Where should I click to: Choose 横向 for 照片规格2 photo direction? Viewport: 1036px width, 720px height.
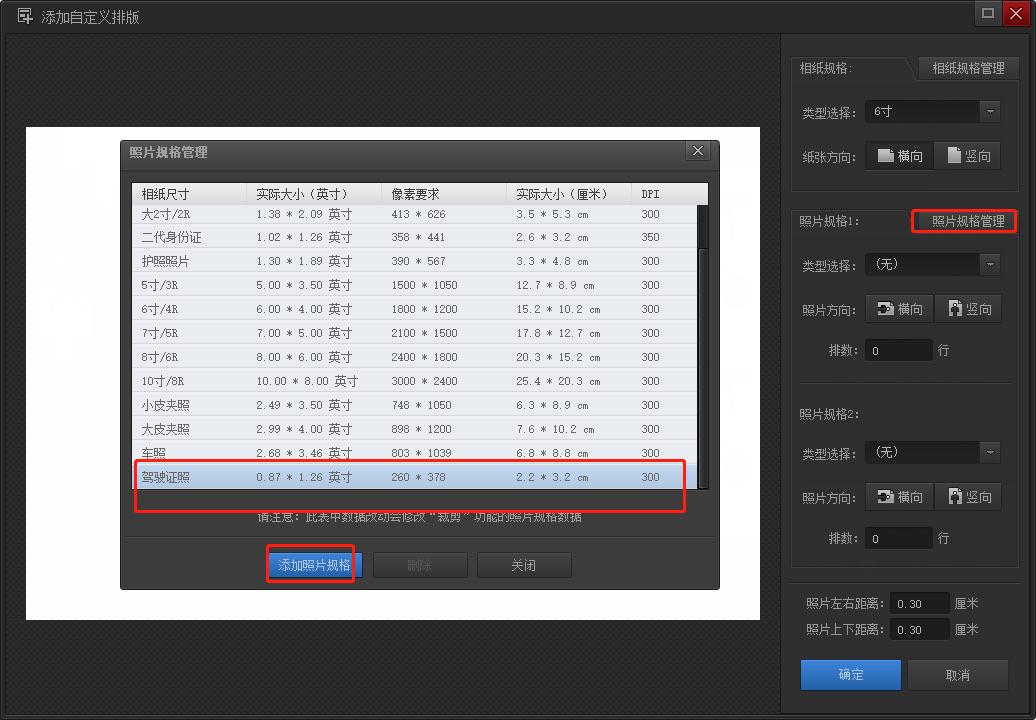899,497
